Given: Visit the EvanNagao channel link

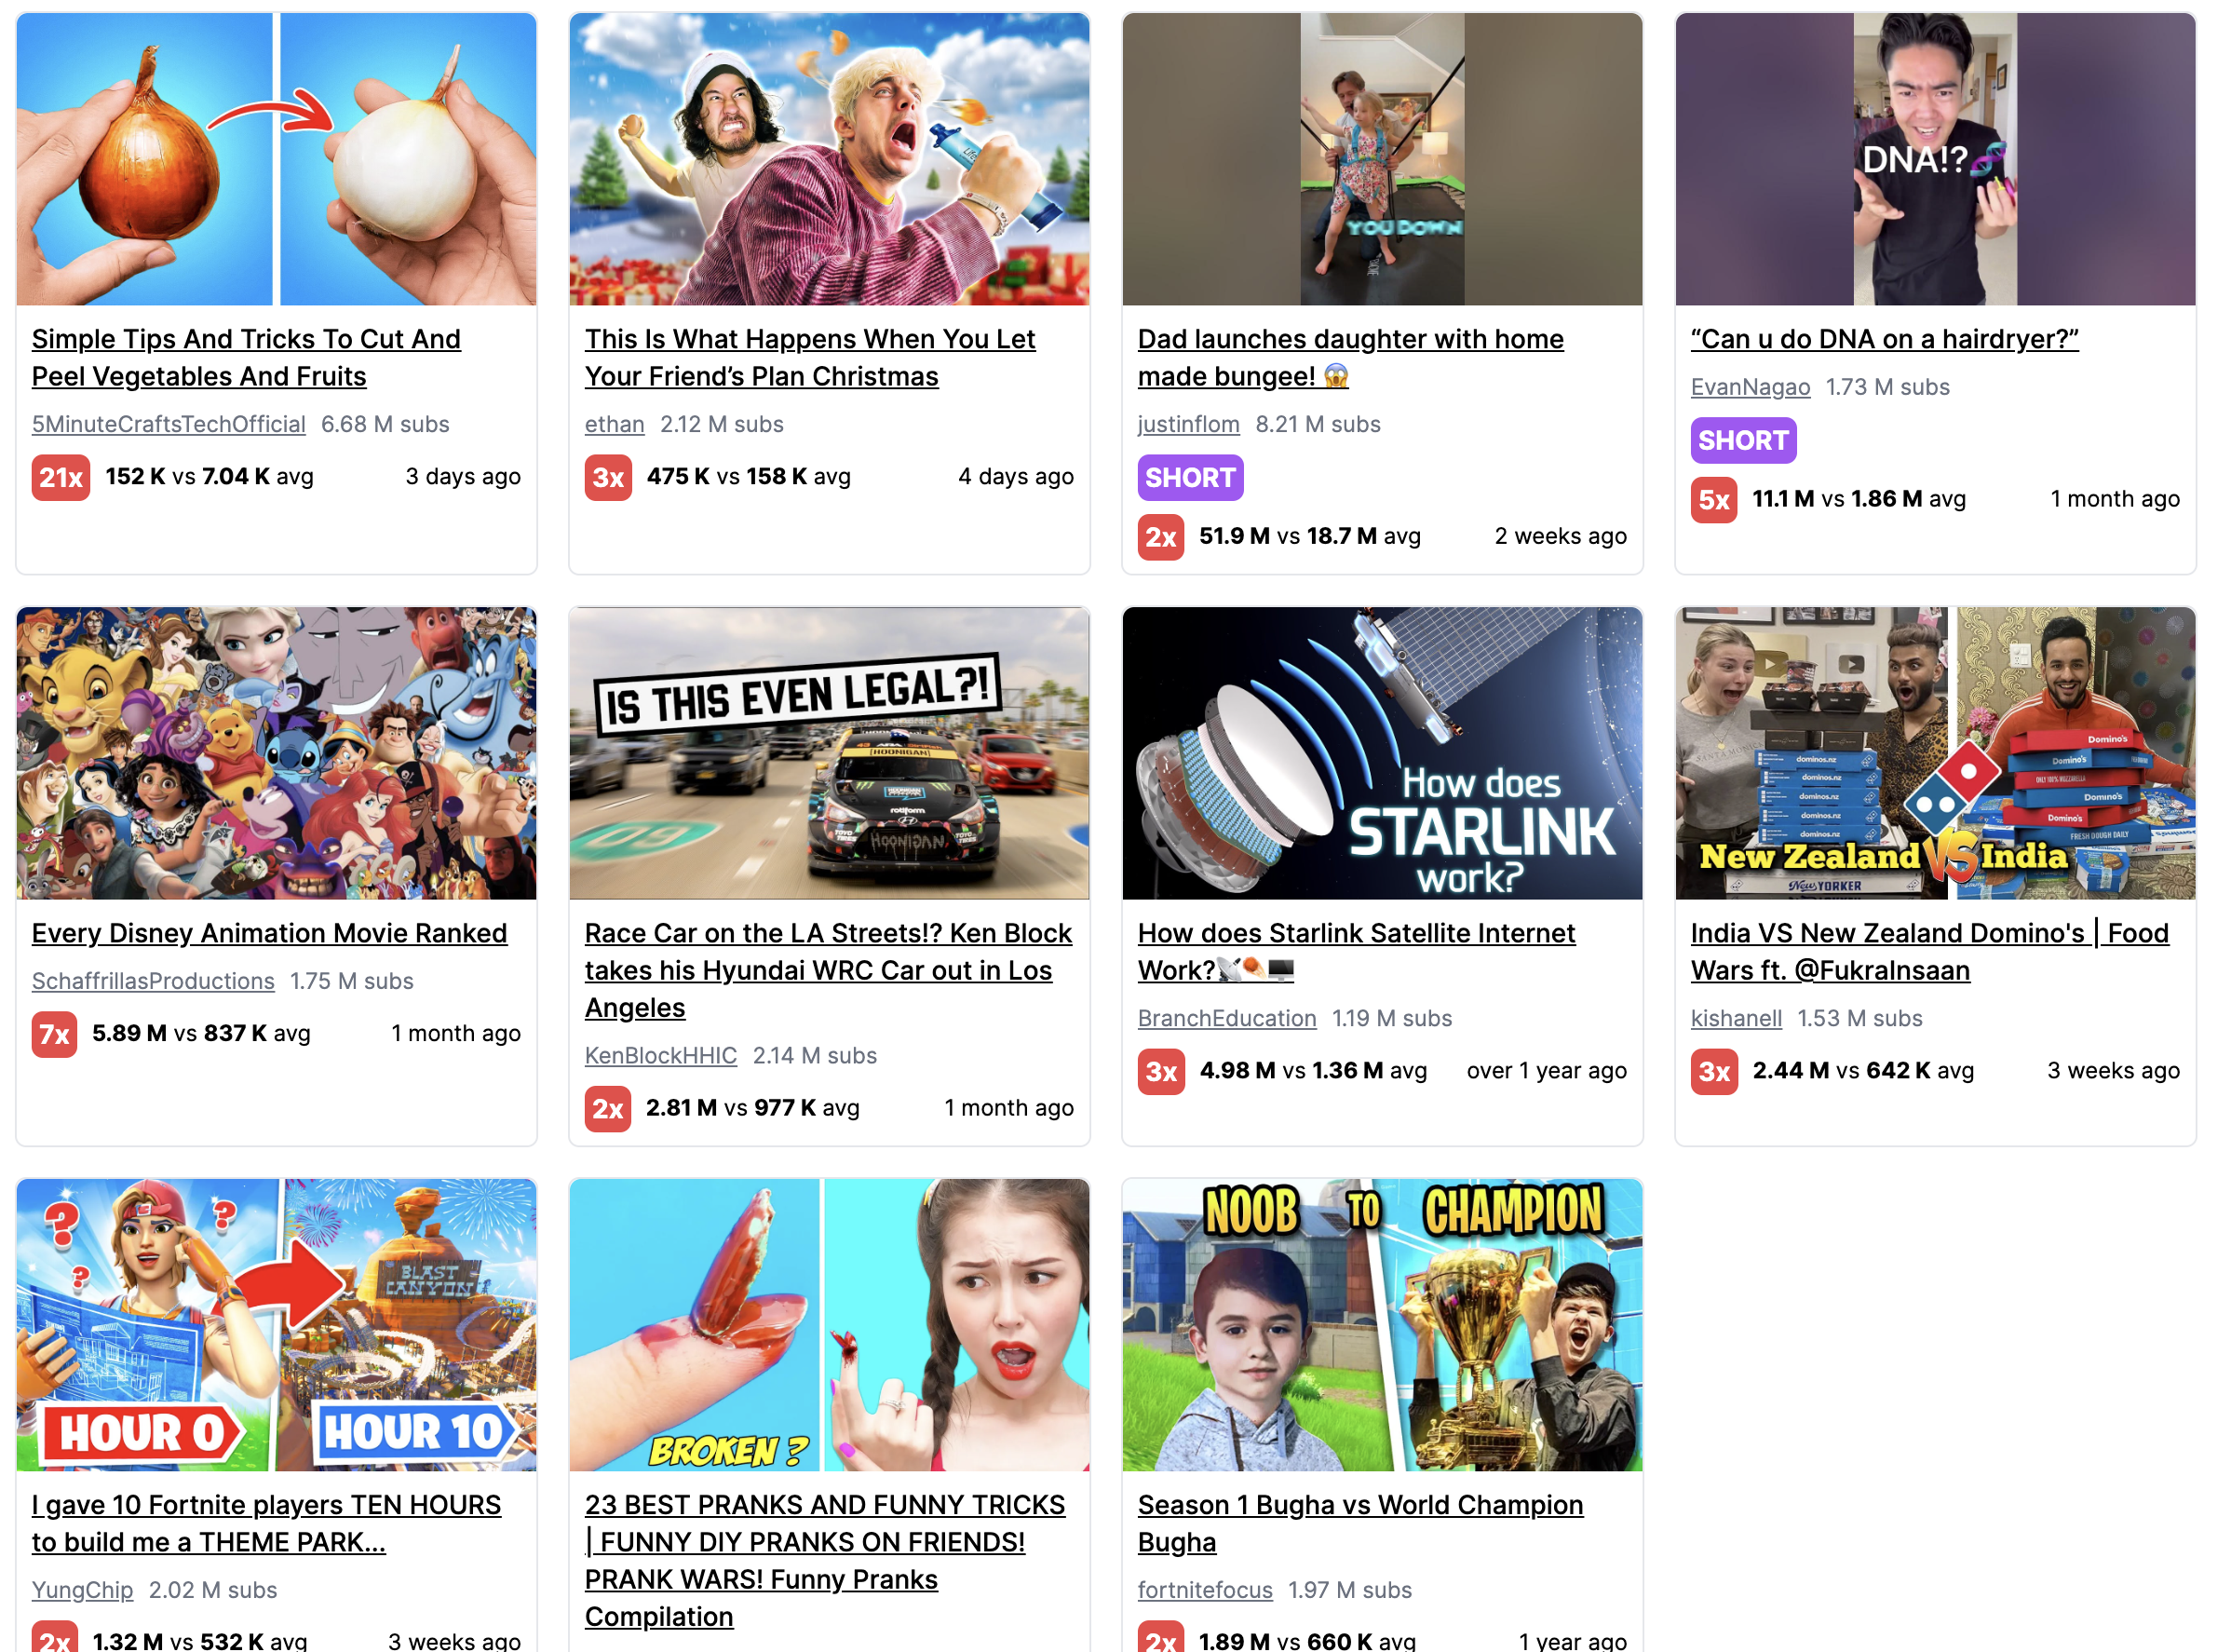Looking at the screenshot, I should pos(1750,387).
